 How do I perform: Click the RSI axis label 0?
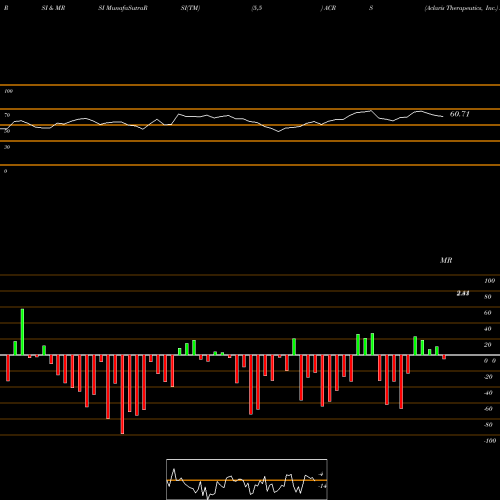click(5, 171)
